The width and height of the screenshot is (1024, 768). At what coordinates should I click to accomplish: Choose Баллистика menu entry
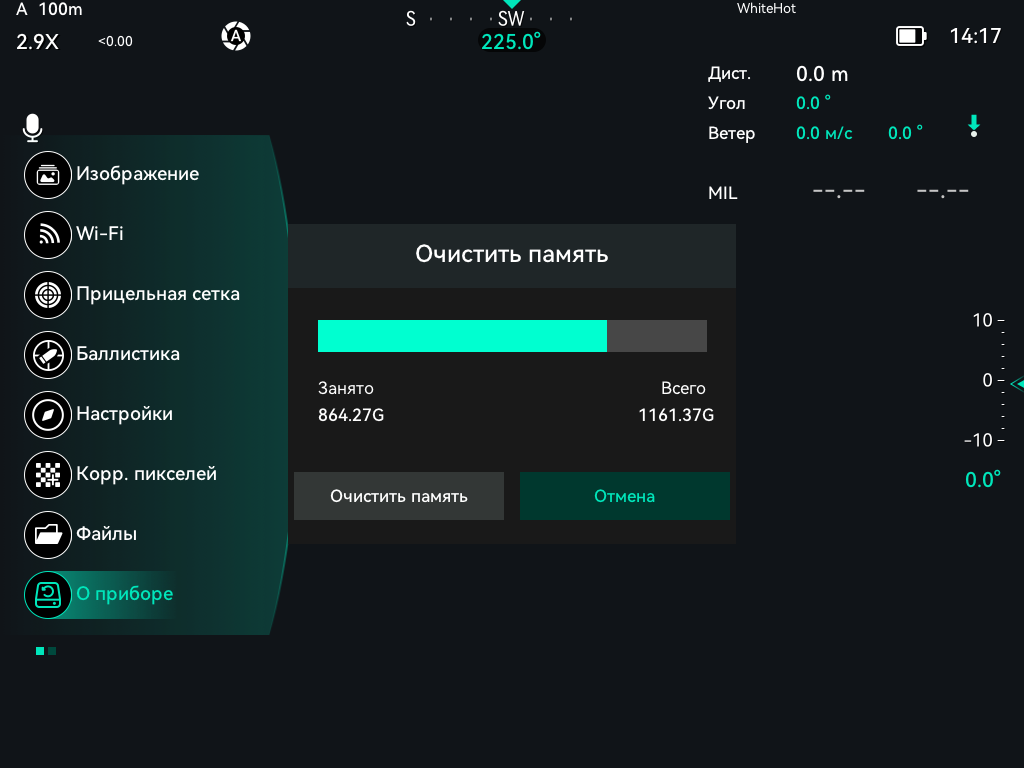tap(128, 354)
